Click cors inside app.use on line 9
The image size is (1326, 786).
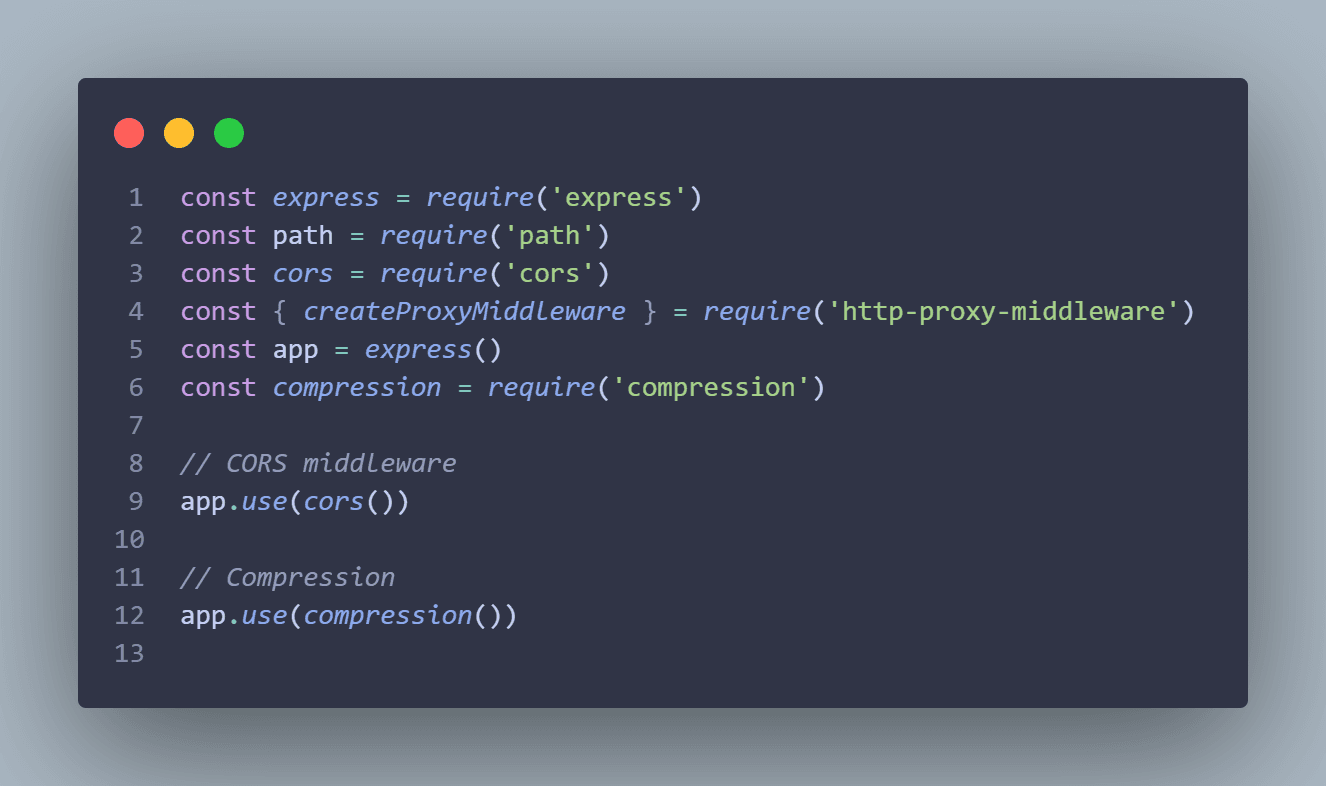(x=334, y=502)
